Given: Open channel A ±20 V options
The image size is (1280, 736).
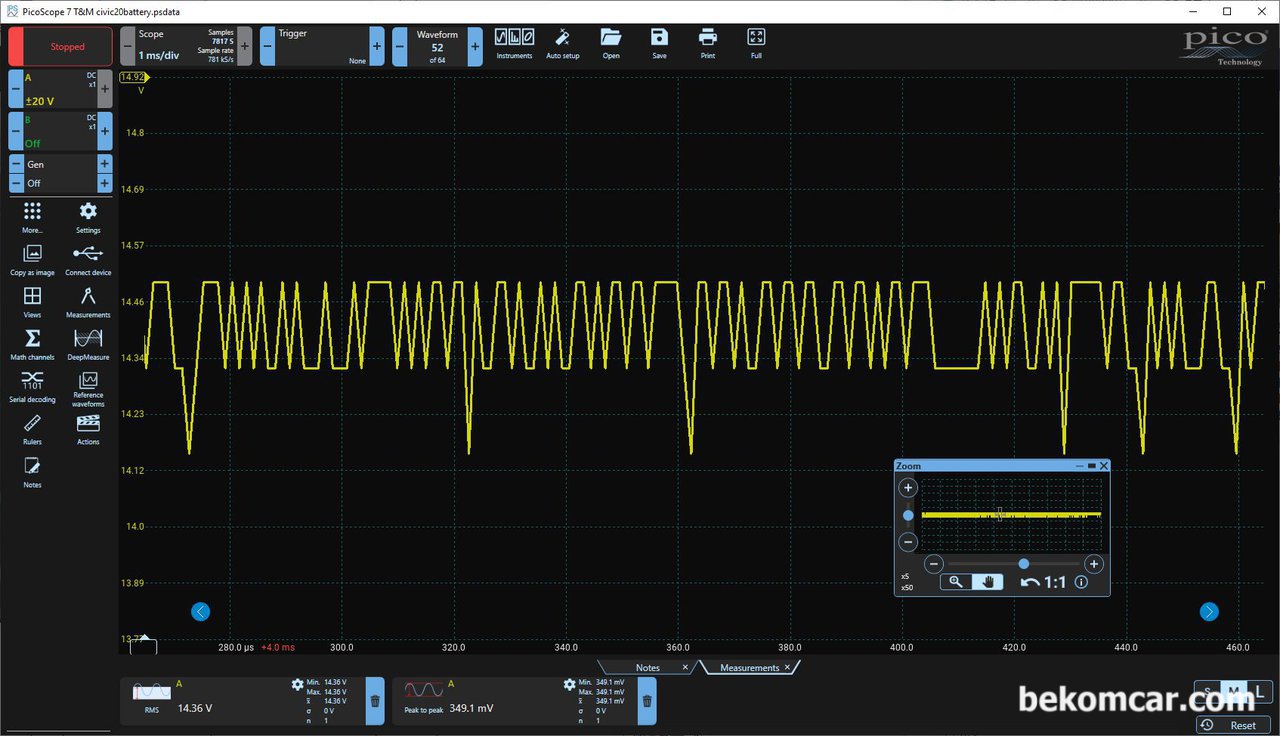Looking at the screenshot, I should pyautogui.click(x=60, y=89).
